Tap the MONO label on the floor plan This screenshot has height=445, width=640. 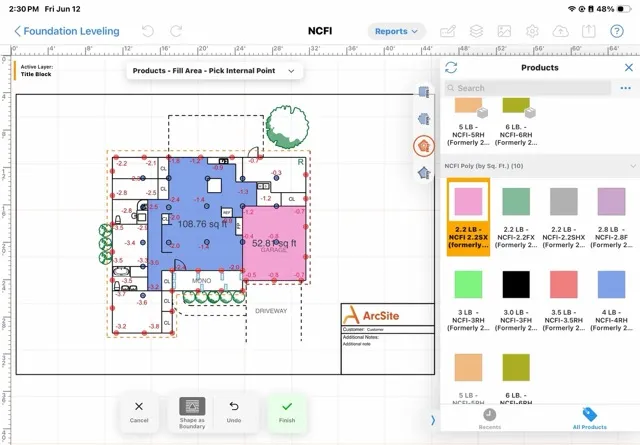201,281
